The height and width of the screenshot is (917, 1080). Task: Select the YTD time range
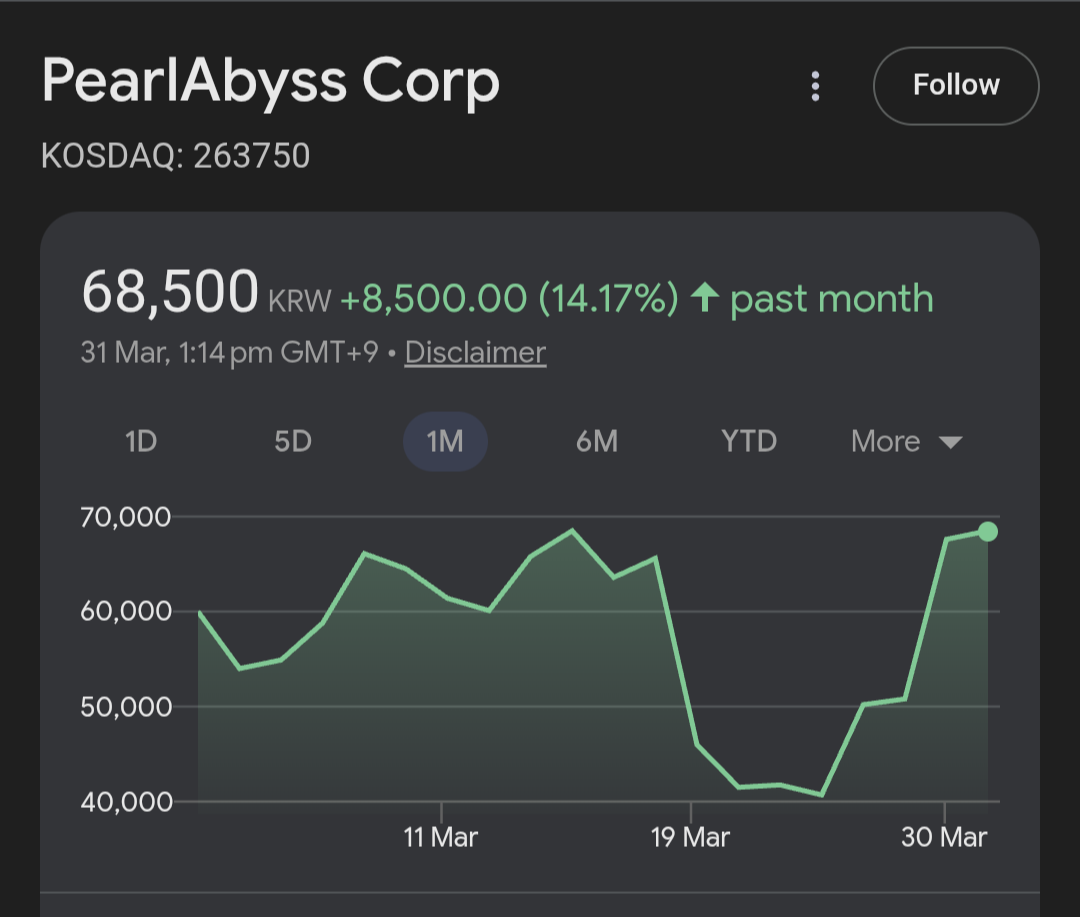click(749, 441)
